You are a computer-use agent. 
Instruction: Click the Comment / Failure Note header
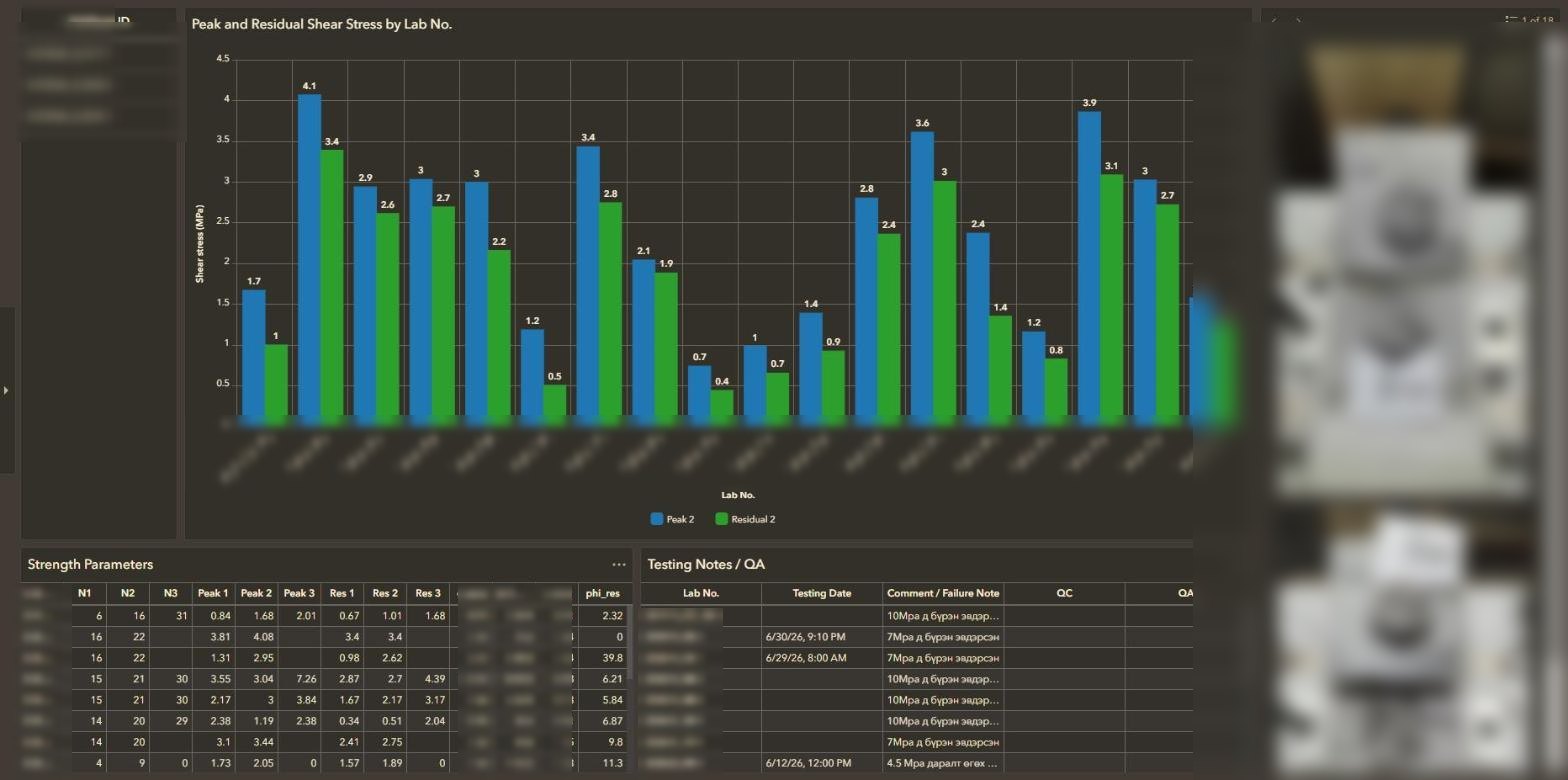pyautogui.click(x=943, y=593)
